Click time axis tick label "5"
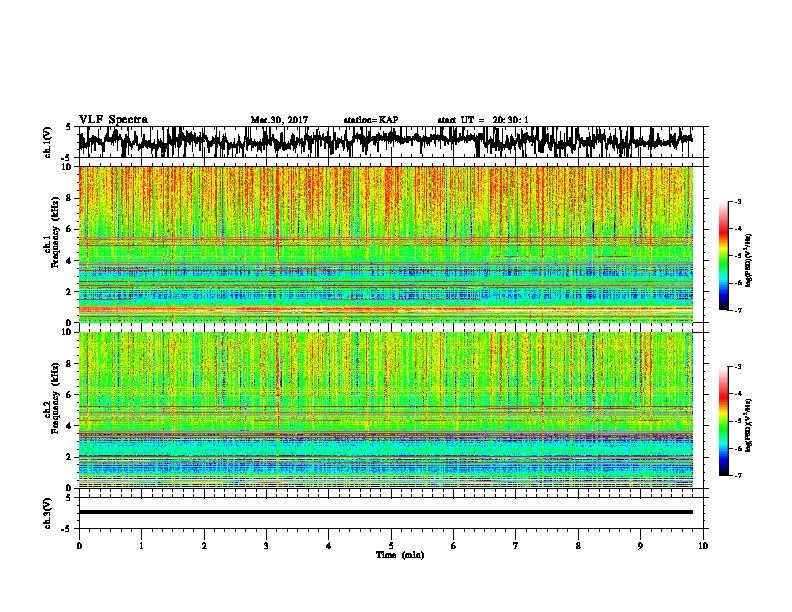This screenshot has height=612, width=792. 391,546
